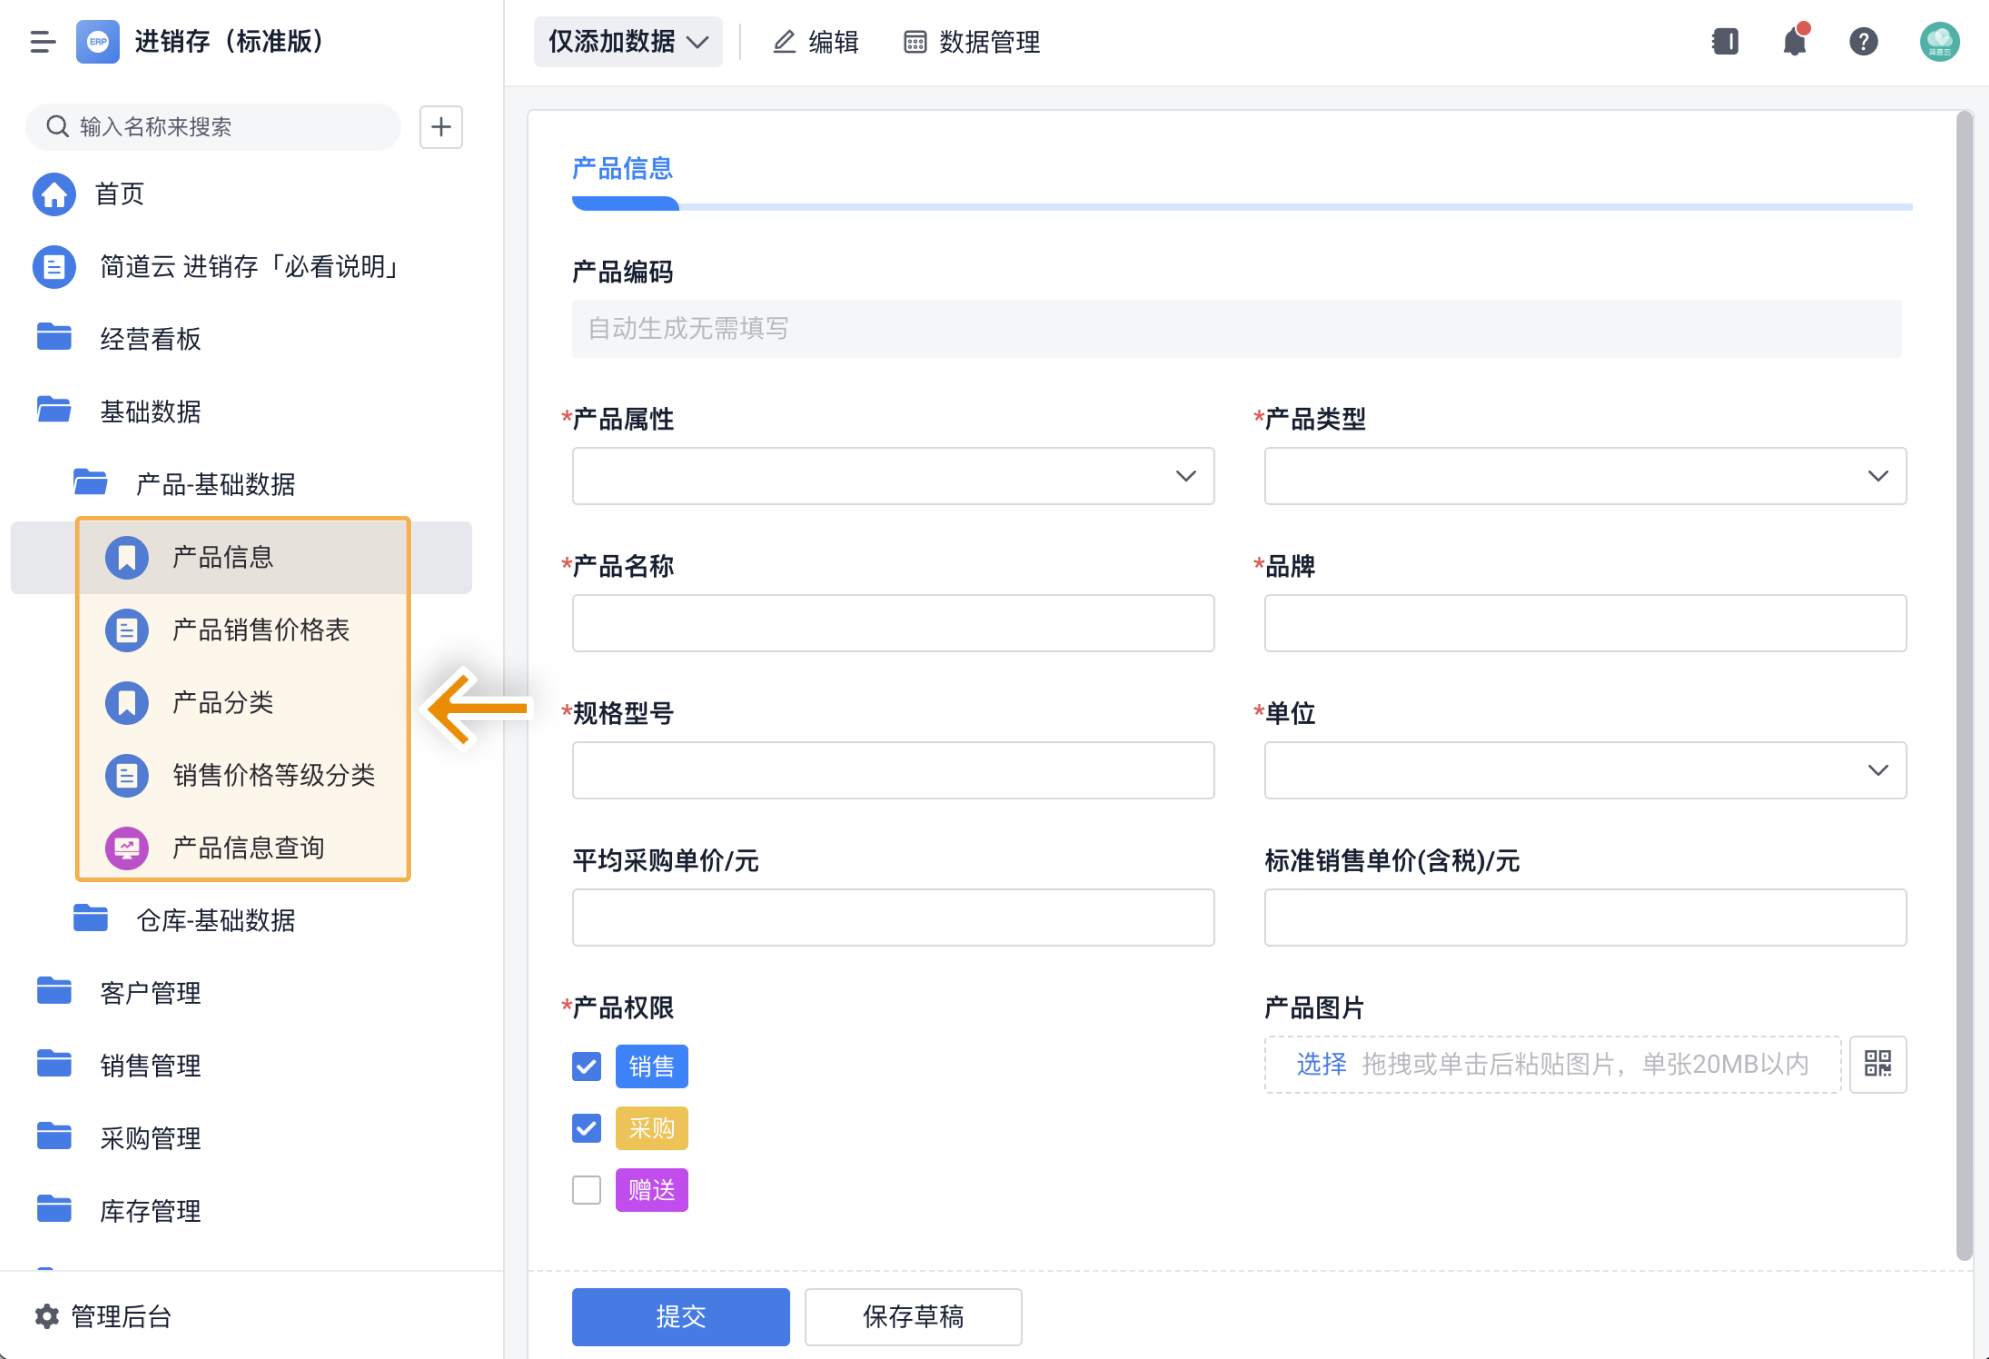Open the notebook icon in top bar
The height and width of the screenshot is (1359, 1989).
[1725, 42]
